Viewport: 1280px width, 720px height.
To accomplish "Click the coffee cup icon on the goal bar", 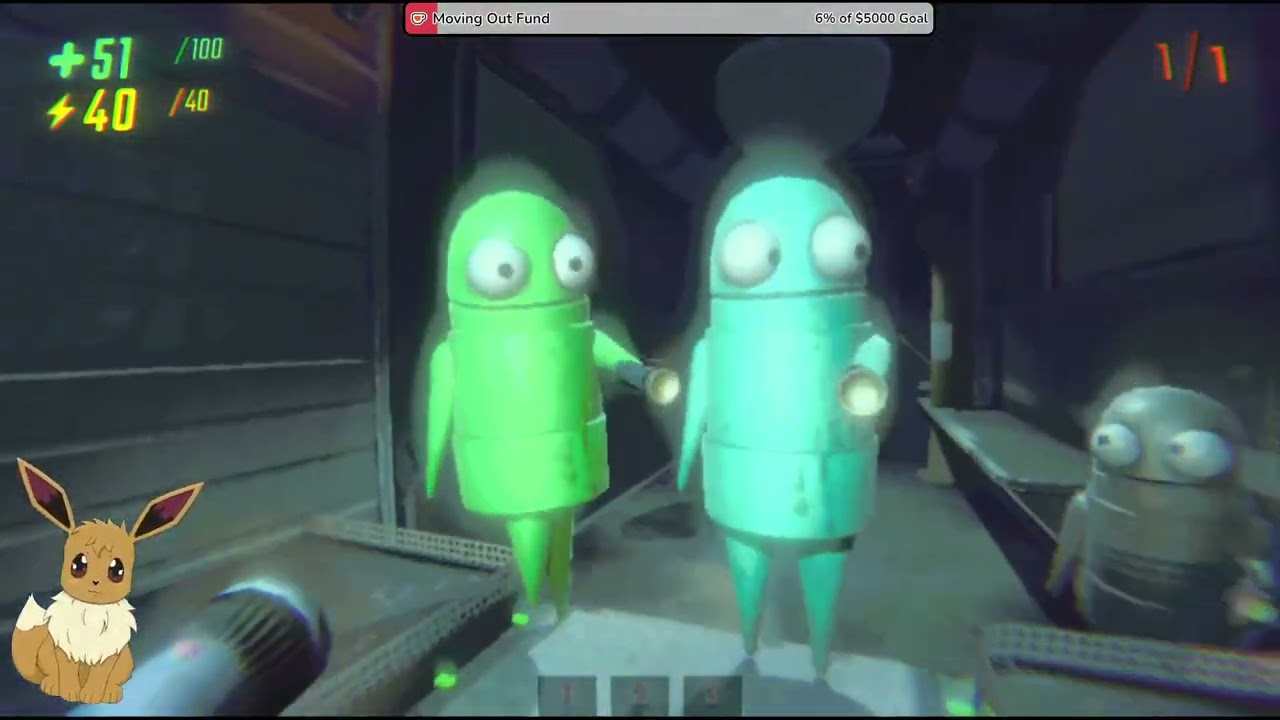I will pos(419,18).
